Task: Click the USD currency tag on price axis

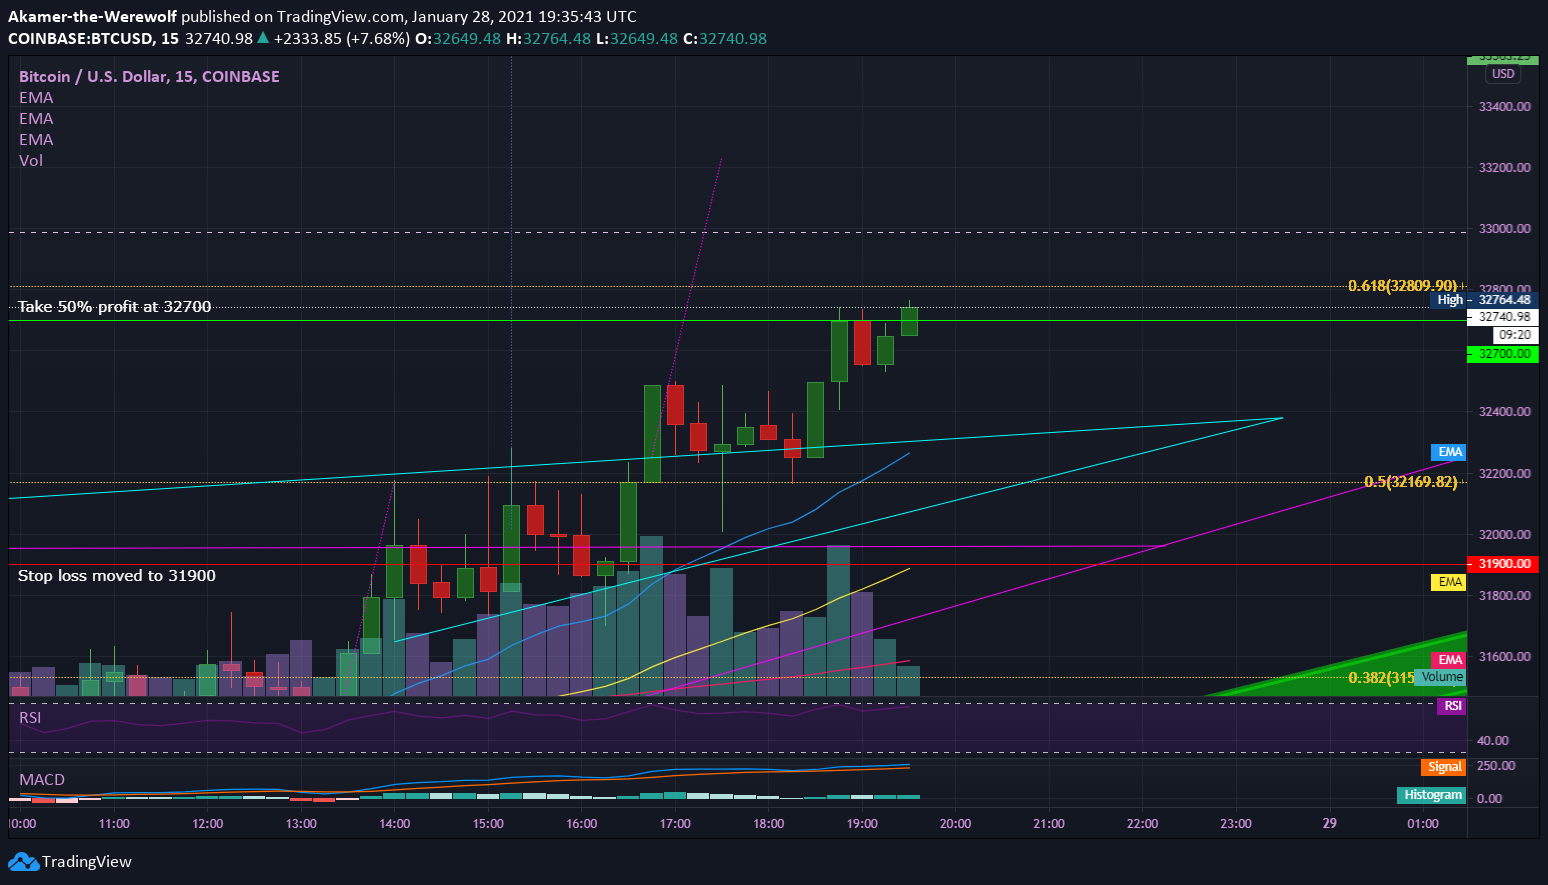Action: click(x=1503, y=74)
